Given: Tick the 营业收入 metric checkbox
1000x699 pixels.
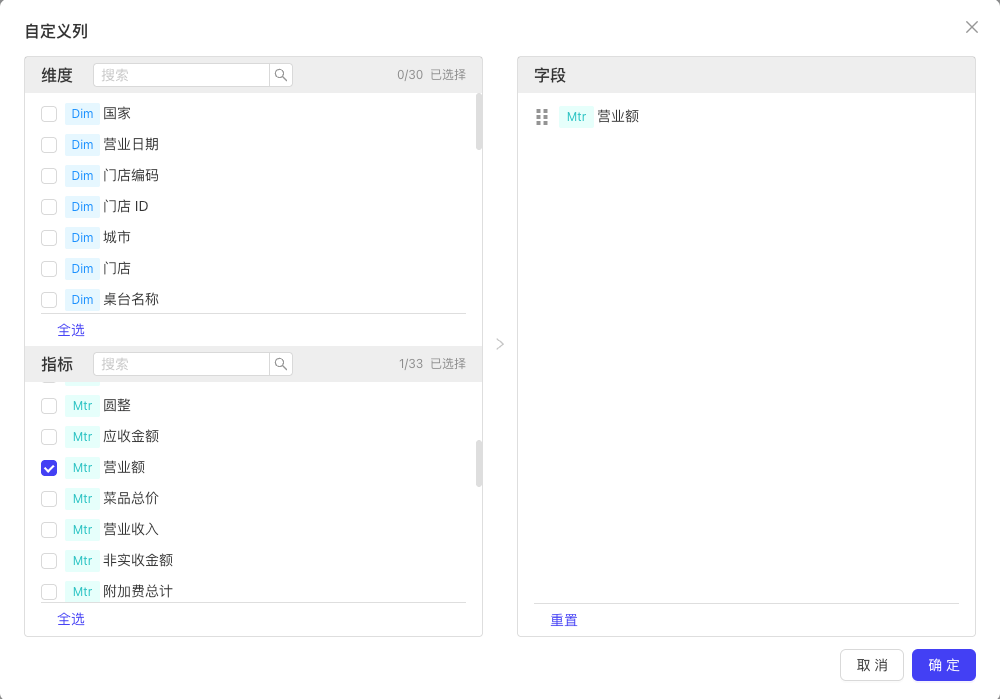Looking at the screenshot, I should (x=49, y=530).
